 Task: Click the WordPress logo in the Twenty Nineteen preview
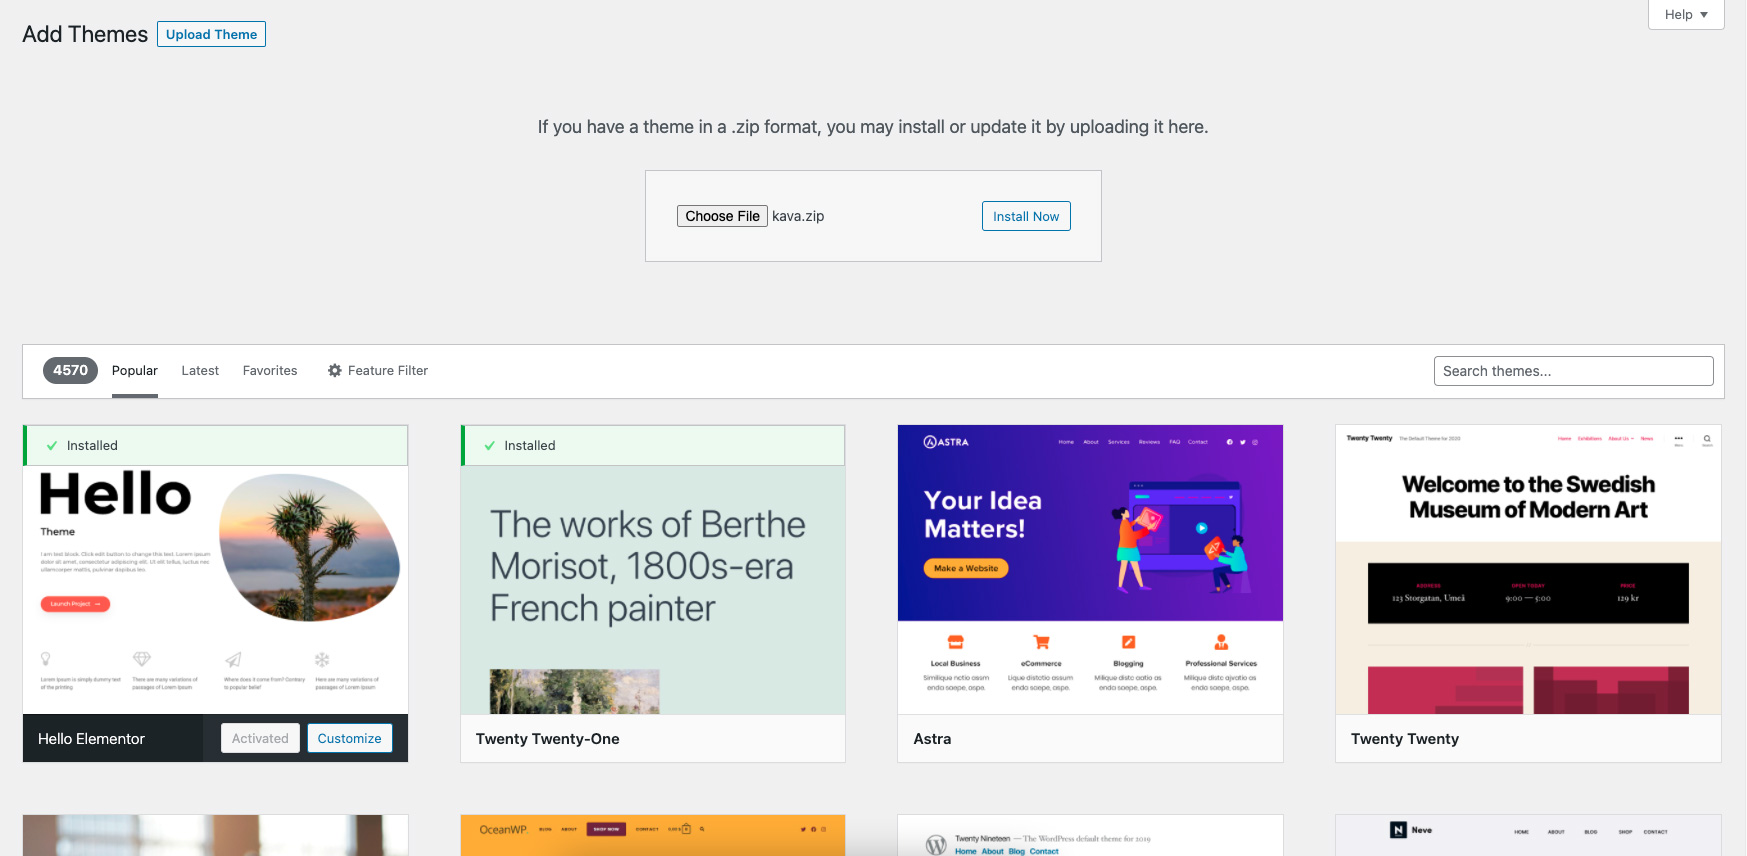point(936,845)
